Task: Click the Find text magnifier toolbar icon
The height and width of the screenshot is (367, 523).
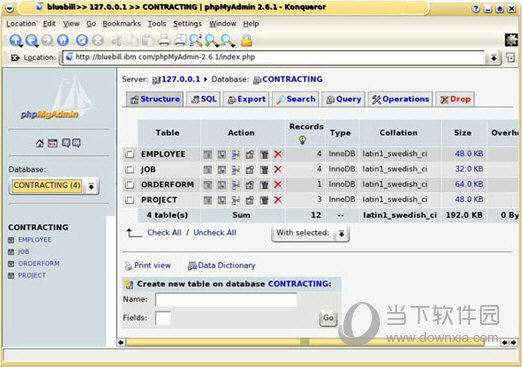Action: (195, 40)
